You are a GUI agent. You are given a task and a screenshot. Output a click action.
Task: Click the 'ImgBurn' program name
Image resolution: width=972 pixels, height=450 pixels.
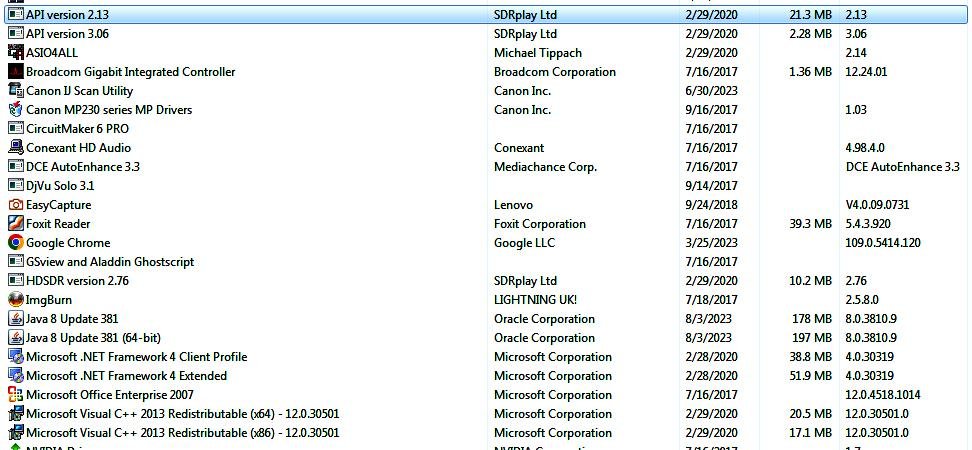click(49, 300)
